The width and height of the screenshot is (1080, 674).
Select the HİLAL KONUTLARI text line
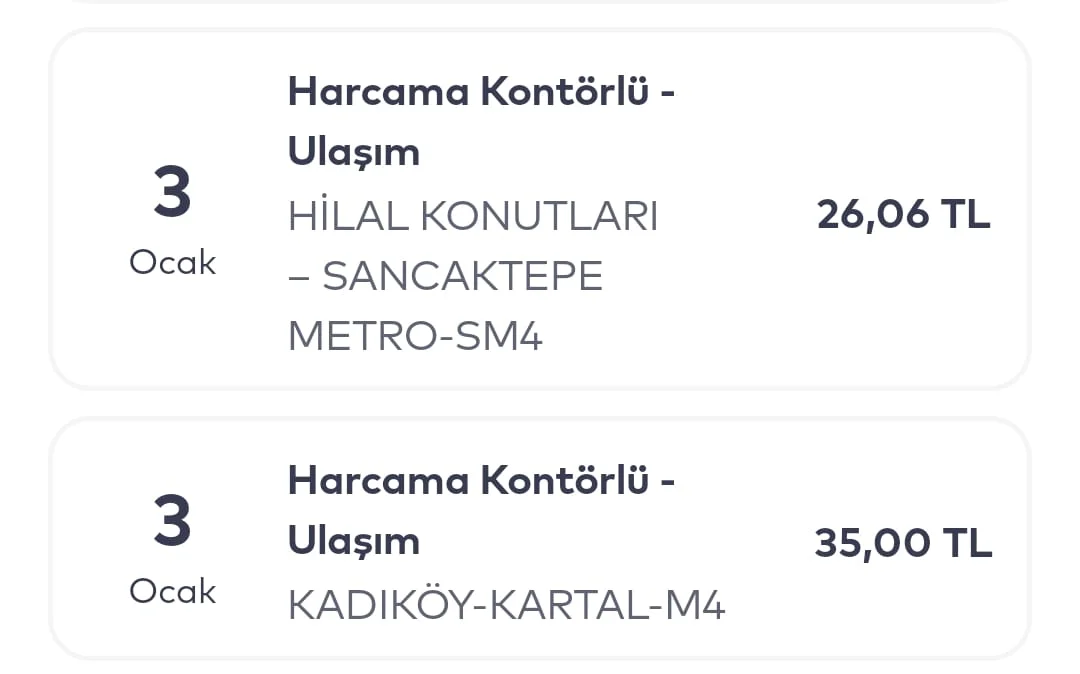pos(473,216)
